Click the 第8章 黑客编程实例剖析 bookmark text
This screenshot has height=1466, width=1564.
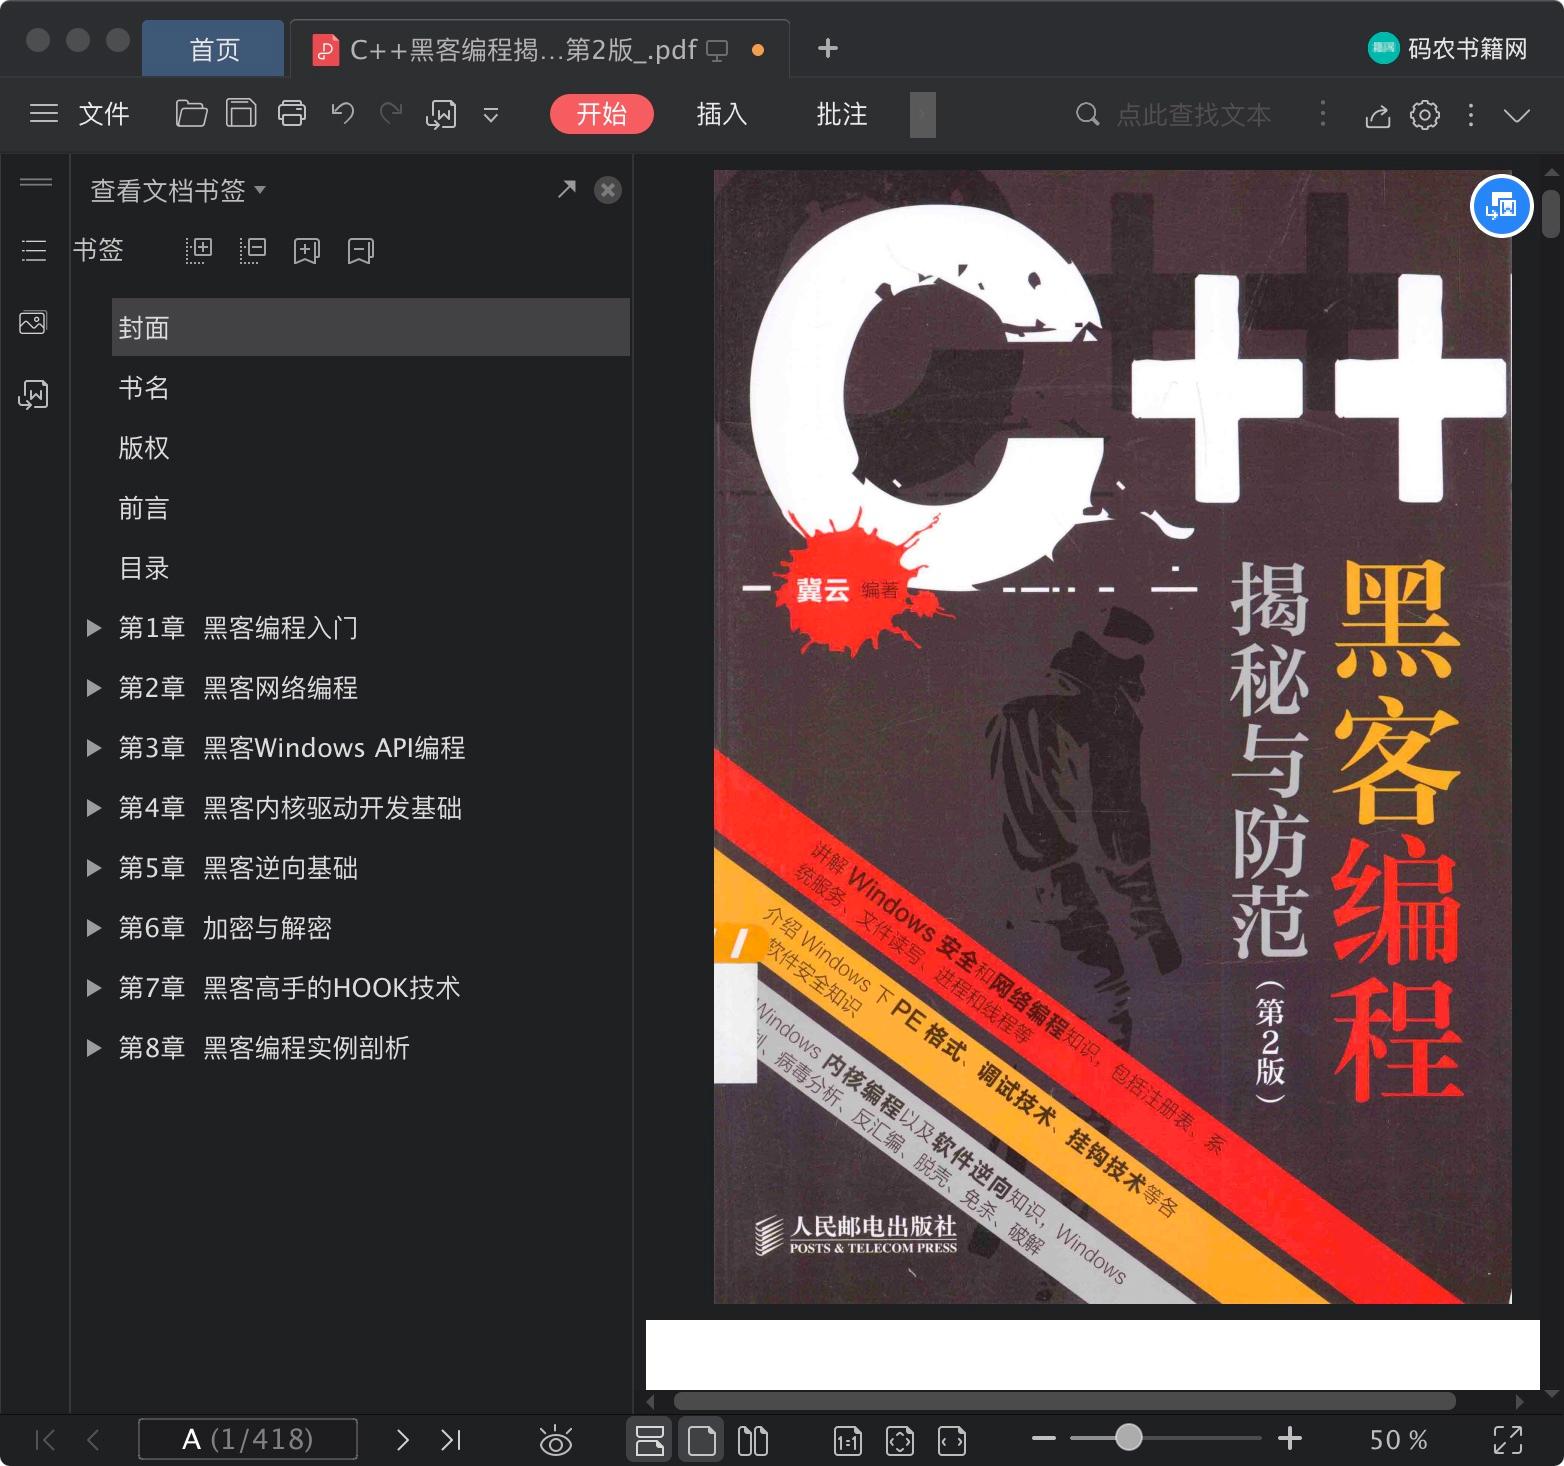click(264, 1048)
